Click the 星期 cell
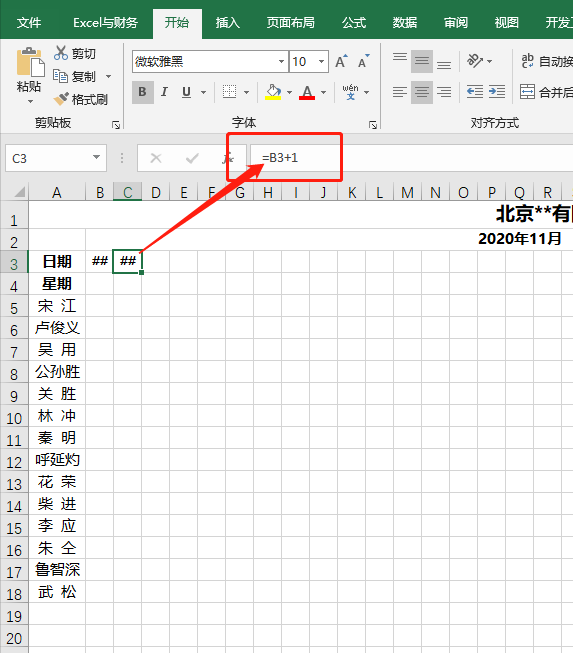 [57, 284]
